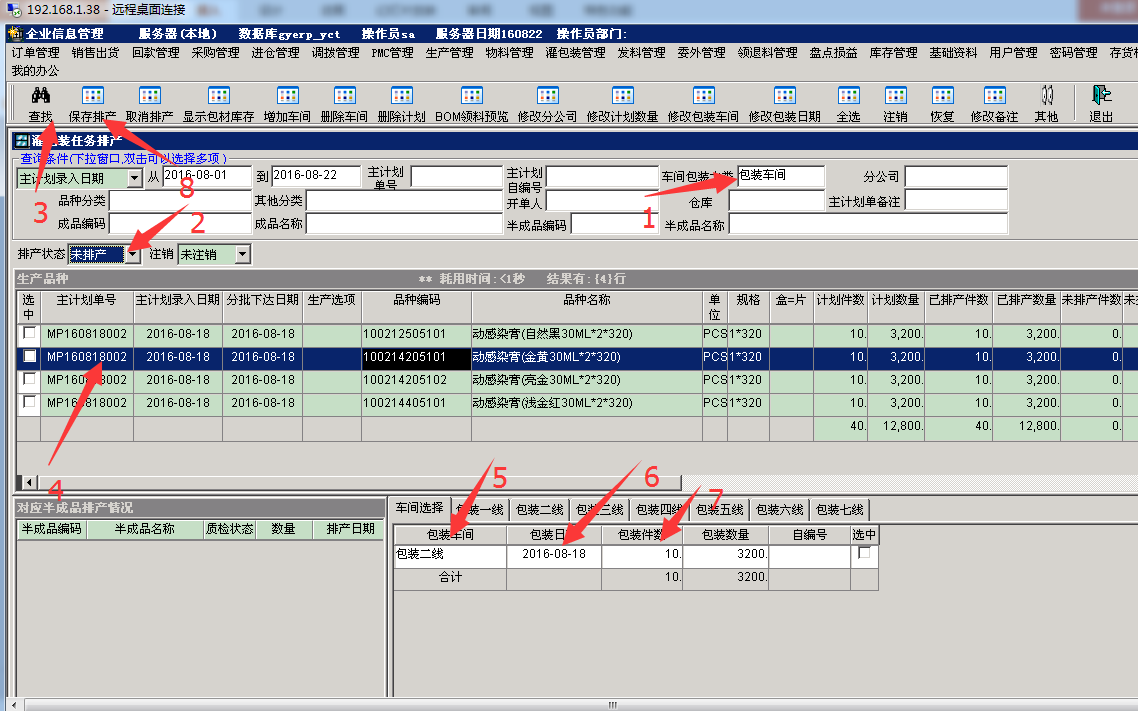Click the 修改计划数量 toolbar icon
The image size is (1138, 711).
tap(623, 96)
